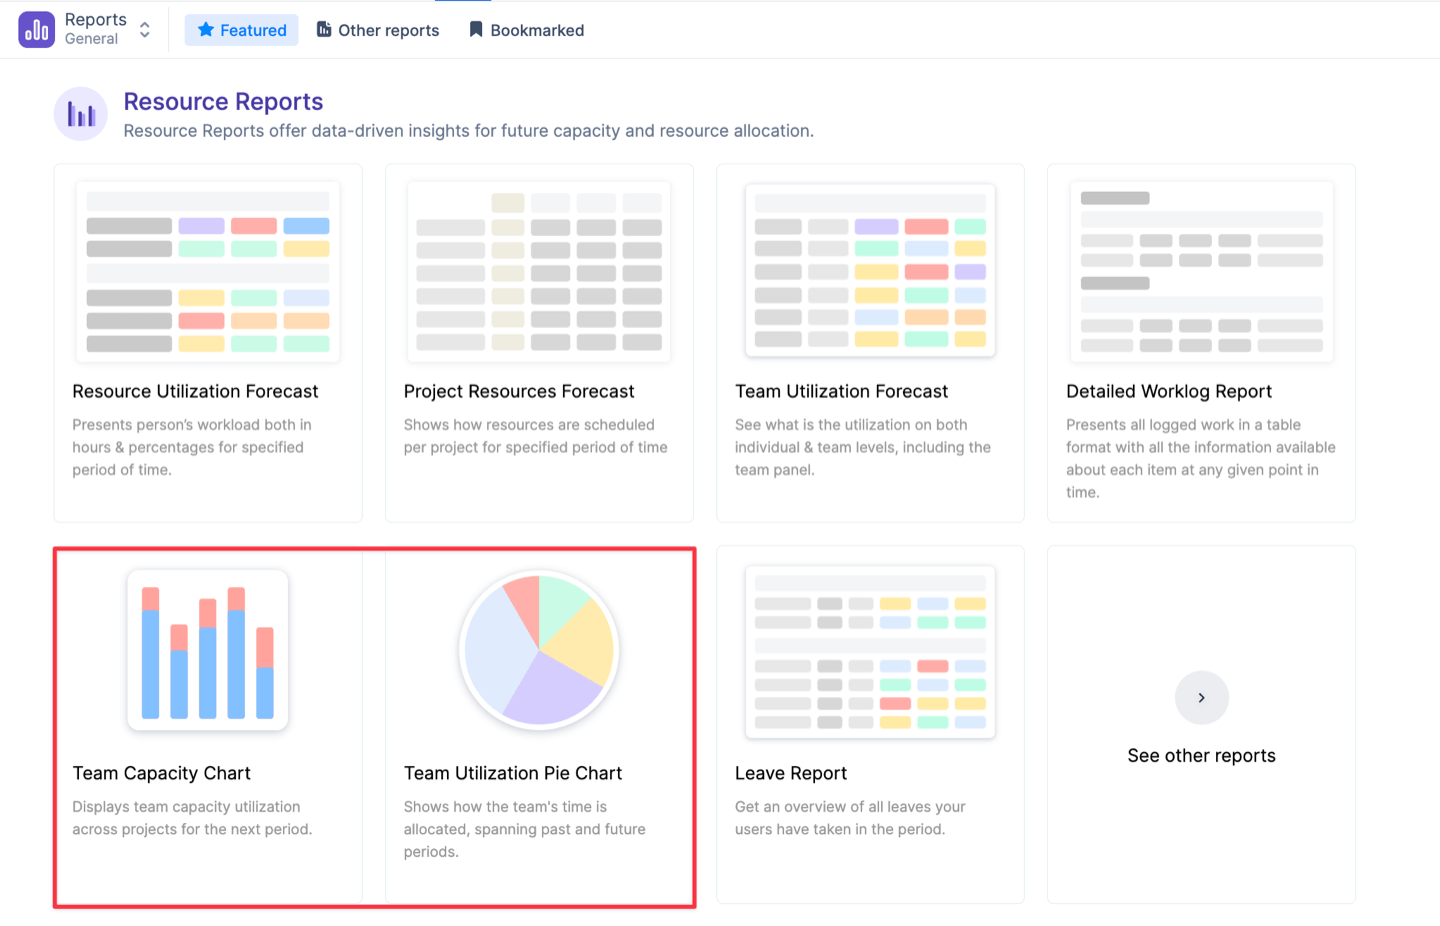Viewport: 1440px width, 926px height.
Task: Click the Team Capacity Chart bar icon
Action: [x=208, y=650]
